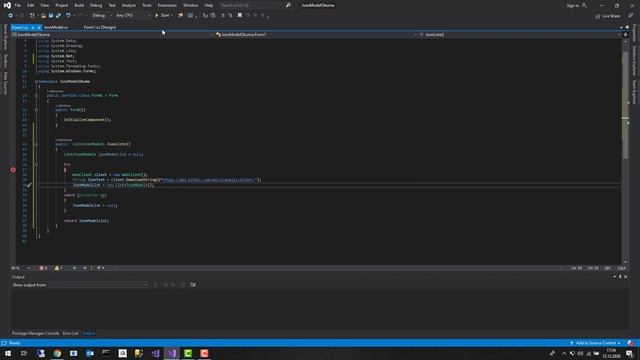Open the Test menu
Image resolution: width=640 pixels, height=360 pixels.
coord(112,5)
